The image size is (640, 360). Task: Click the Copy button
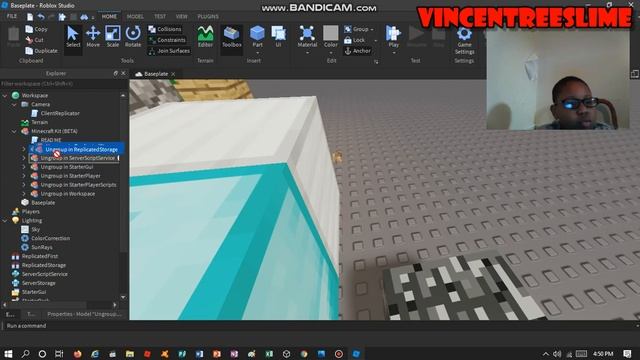tap(36, 29)
